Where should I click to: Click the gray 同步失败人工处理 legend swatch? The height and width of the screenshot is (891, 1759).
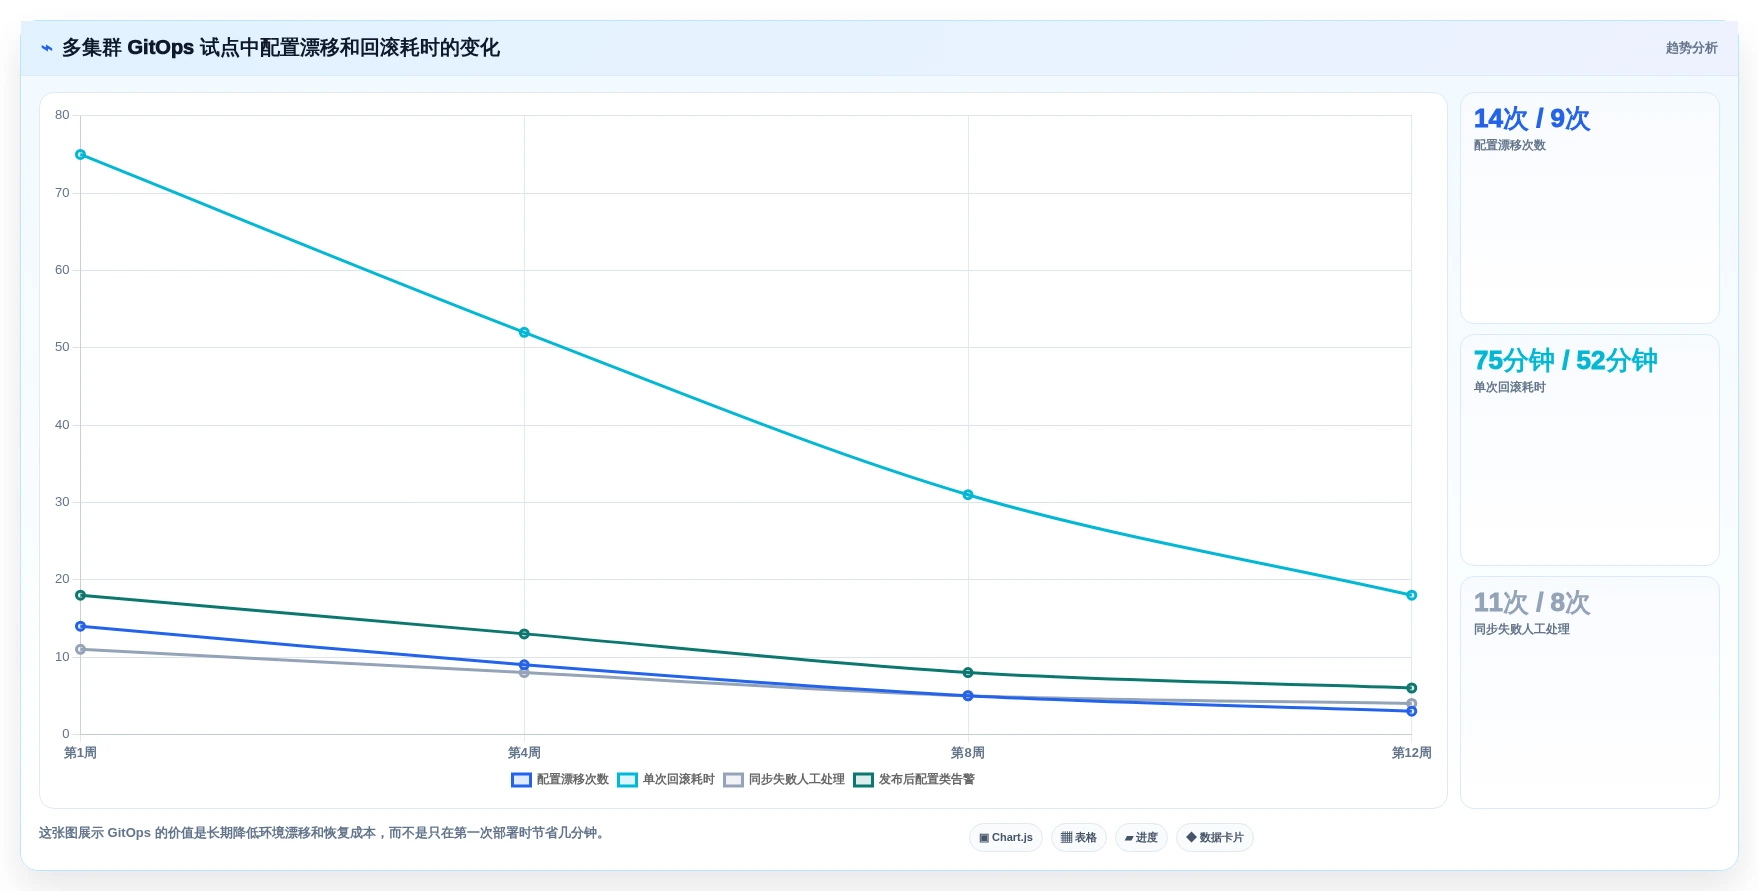click(733, 780)
